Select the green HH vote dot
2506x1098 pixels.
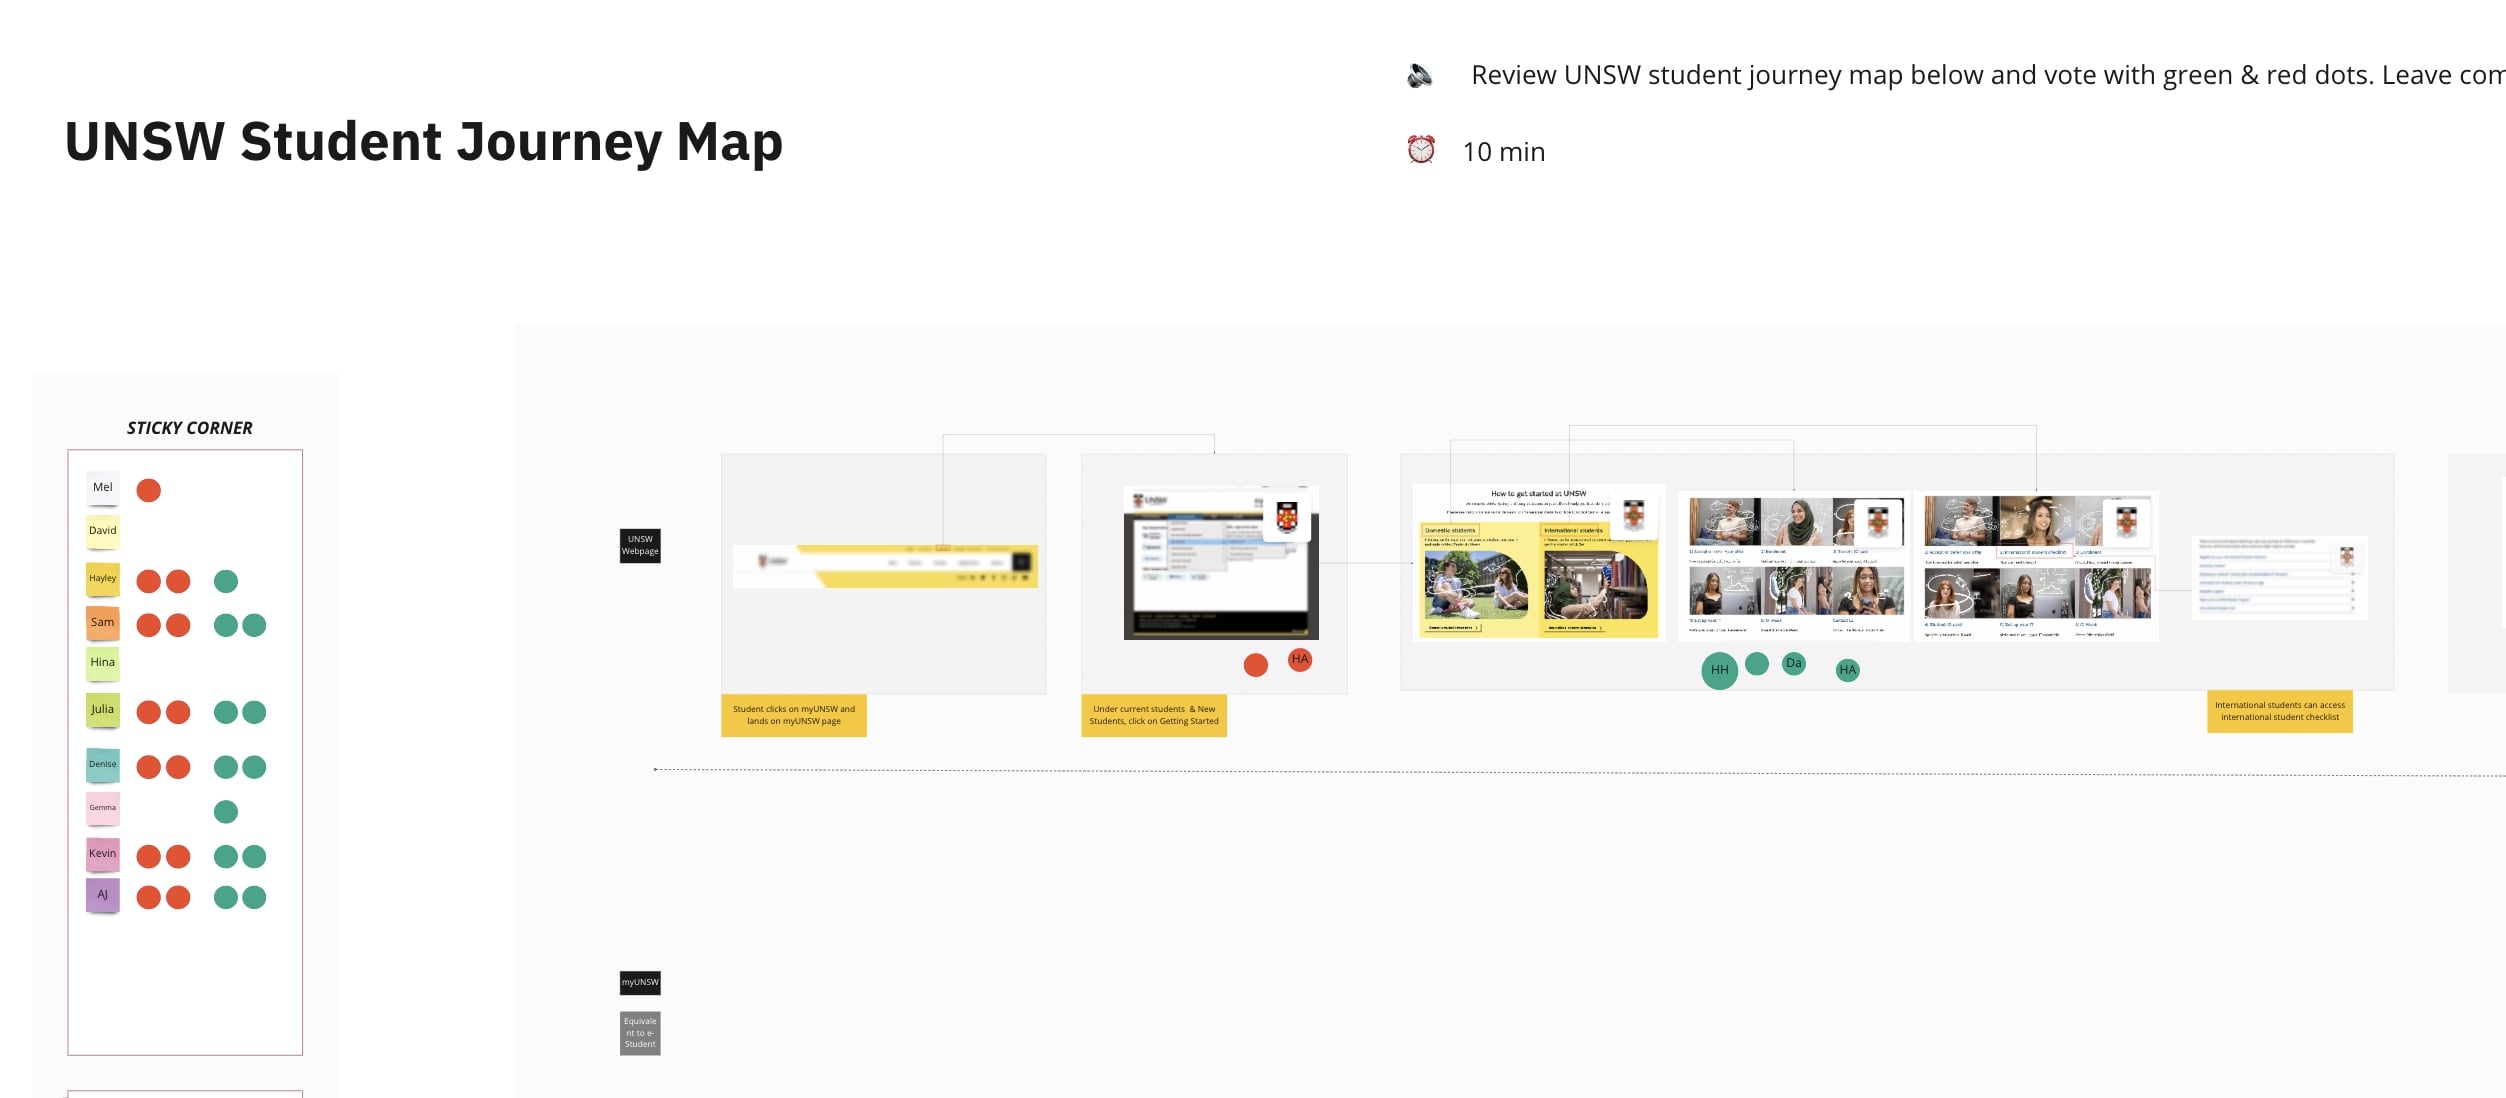[x=1719, y=670]
